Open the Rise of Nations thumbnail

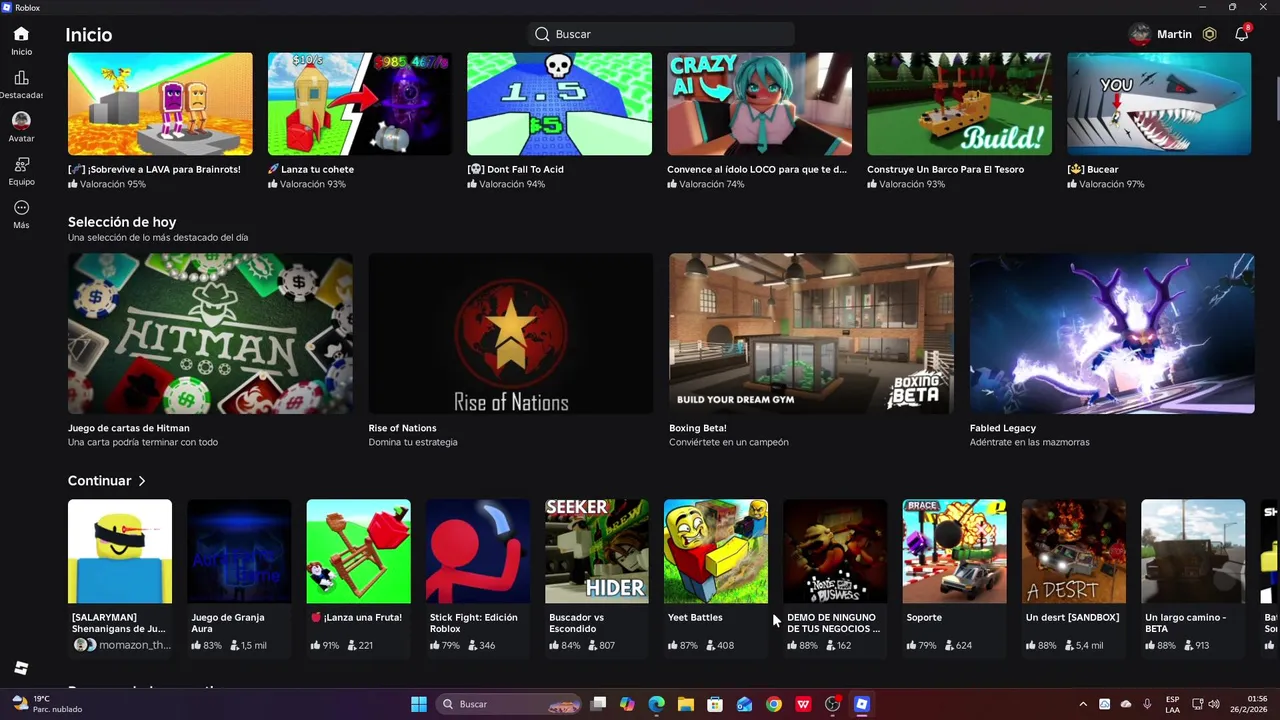pyautogui.click(x=511, y=333)
